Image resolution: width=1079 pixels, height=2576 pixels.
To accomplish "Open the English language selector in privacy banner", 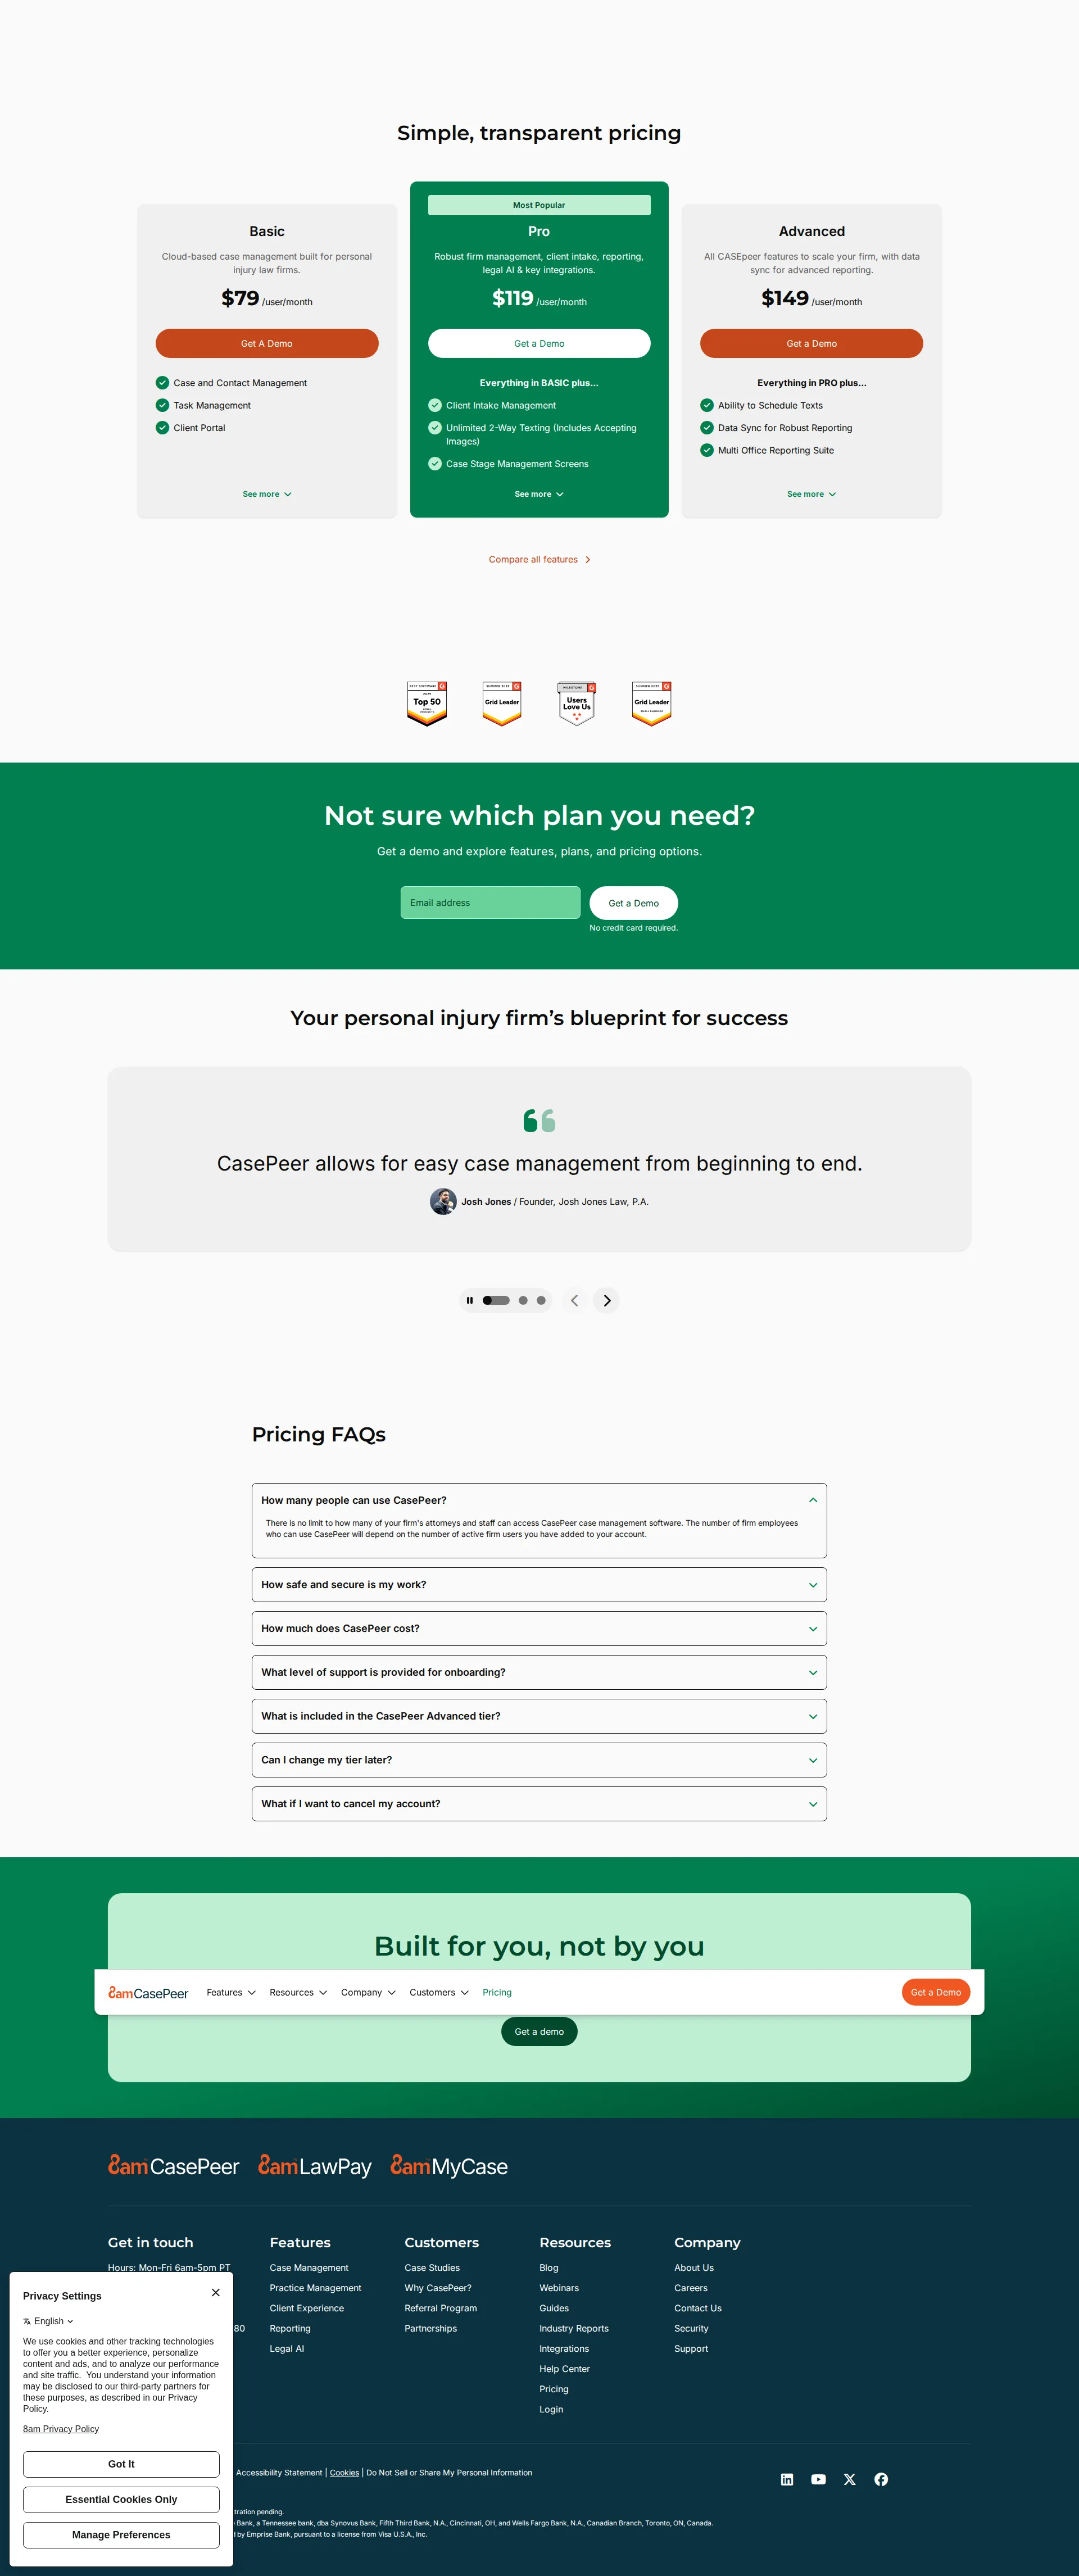I will coord(48,2321).
